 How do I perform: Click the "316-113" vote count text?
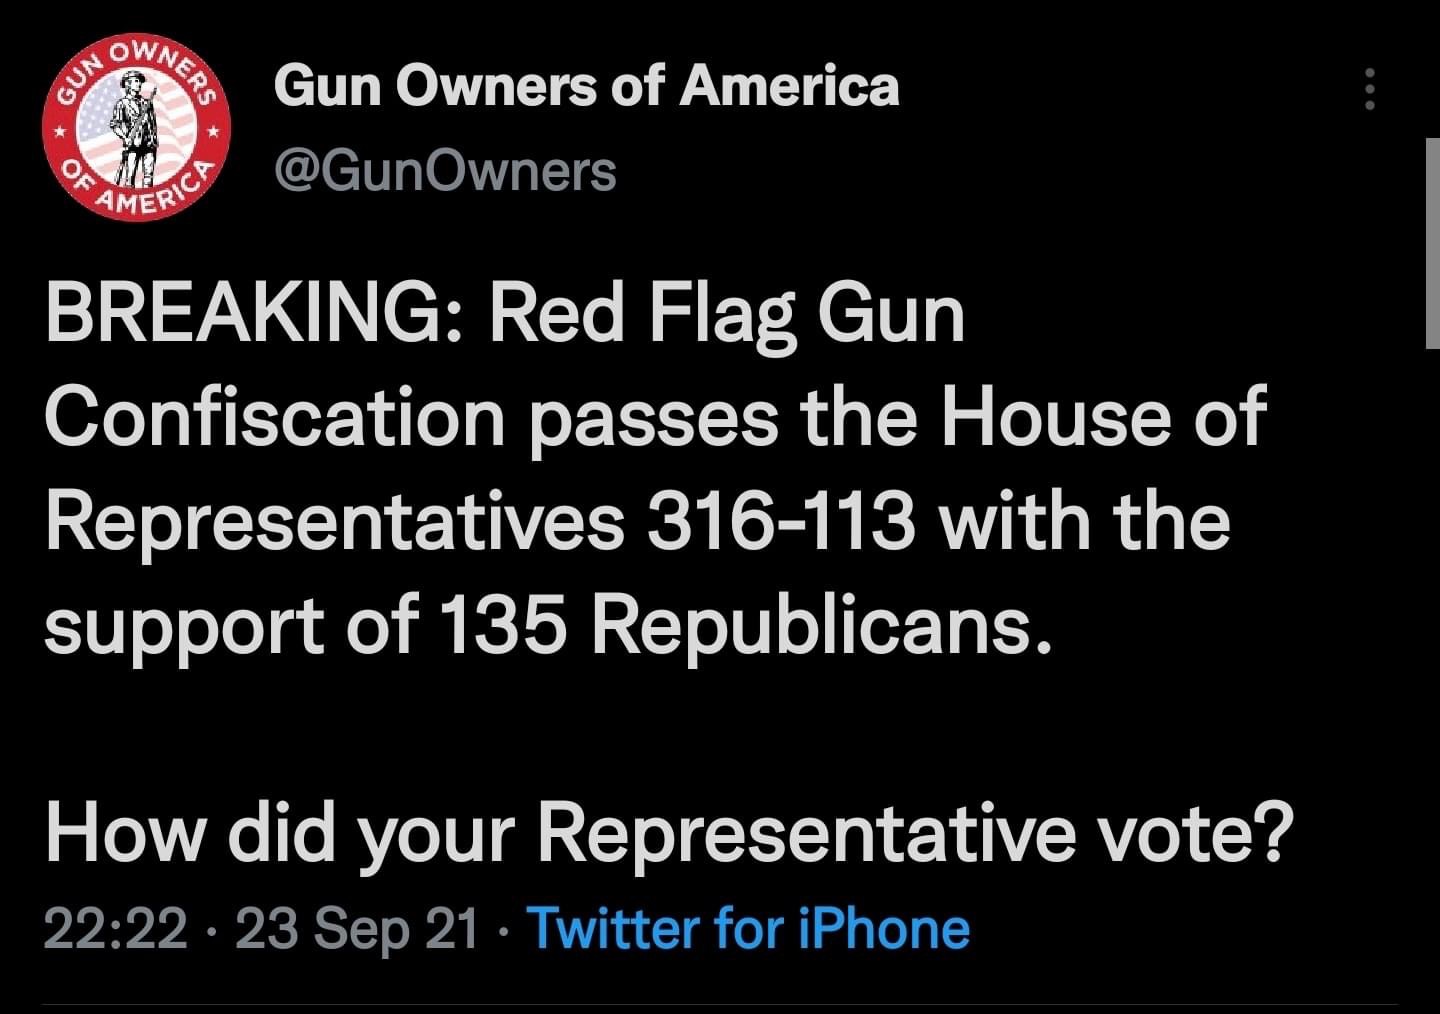(x=781, y=523)
